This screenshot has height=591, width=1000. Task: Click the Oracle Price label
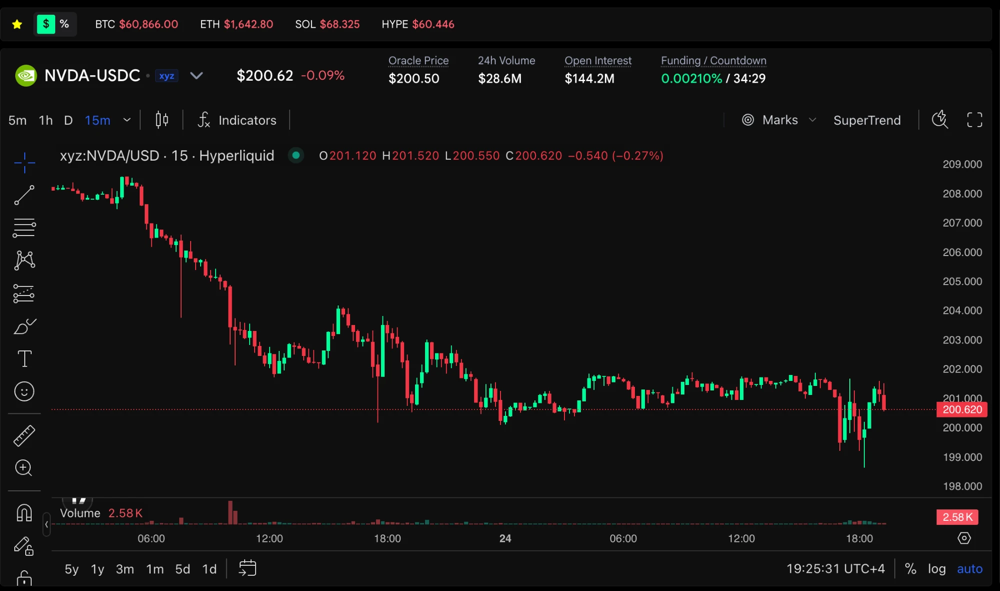click(418, 61)
